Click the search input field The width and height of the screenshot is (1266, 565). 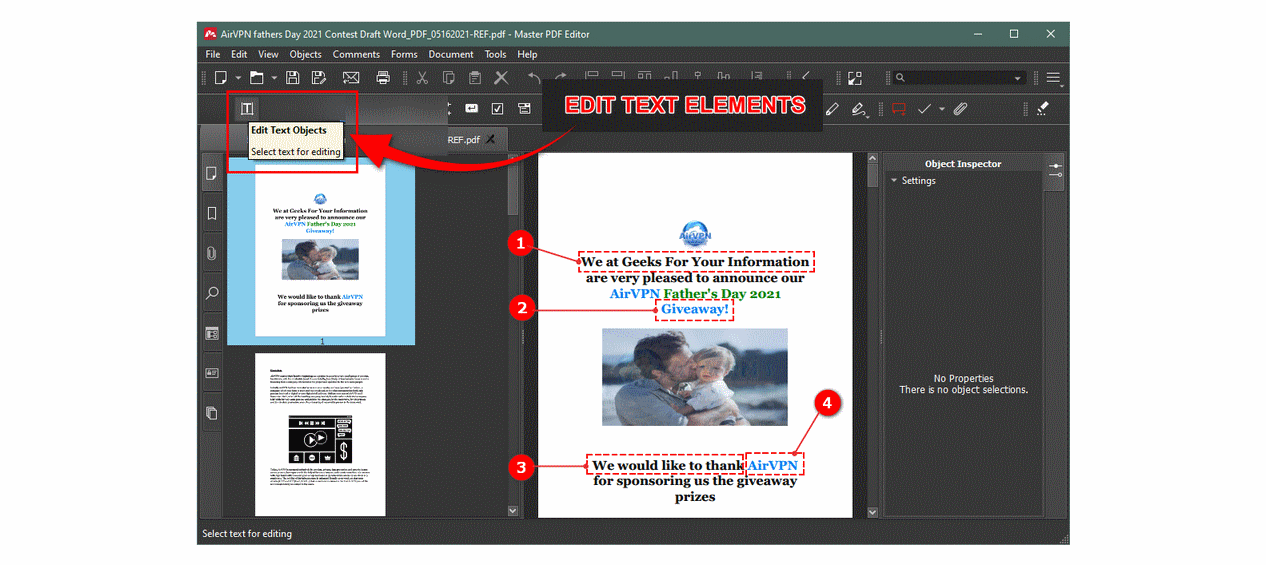[x=957, y=78]
